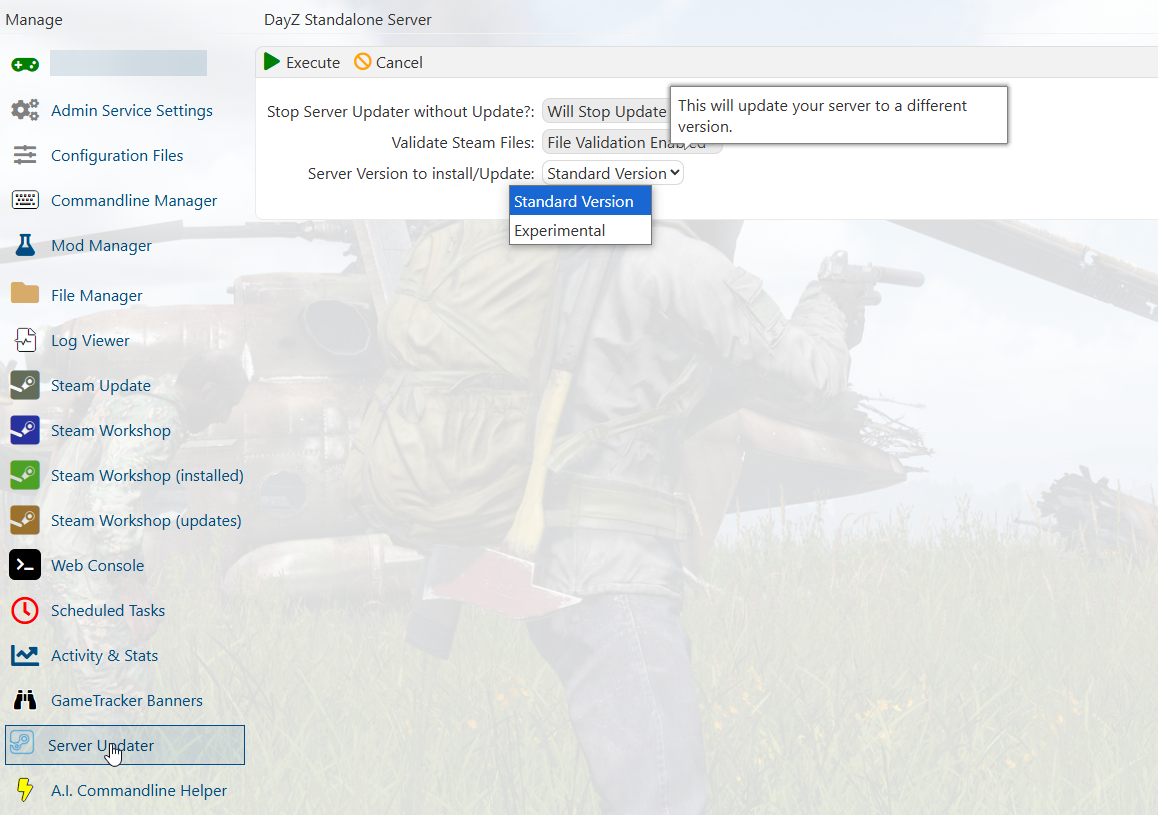
Task: Click the Cancel button label
Action: (x=399, y=63)
